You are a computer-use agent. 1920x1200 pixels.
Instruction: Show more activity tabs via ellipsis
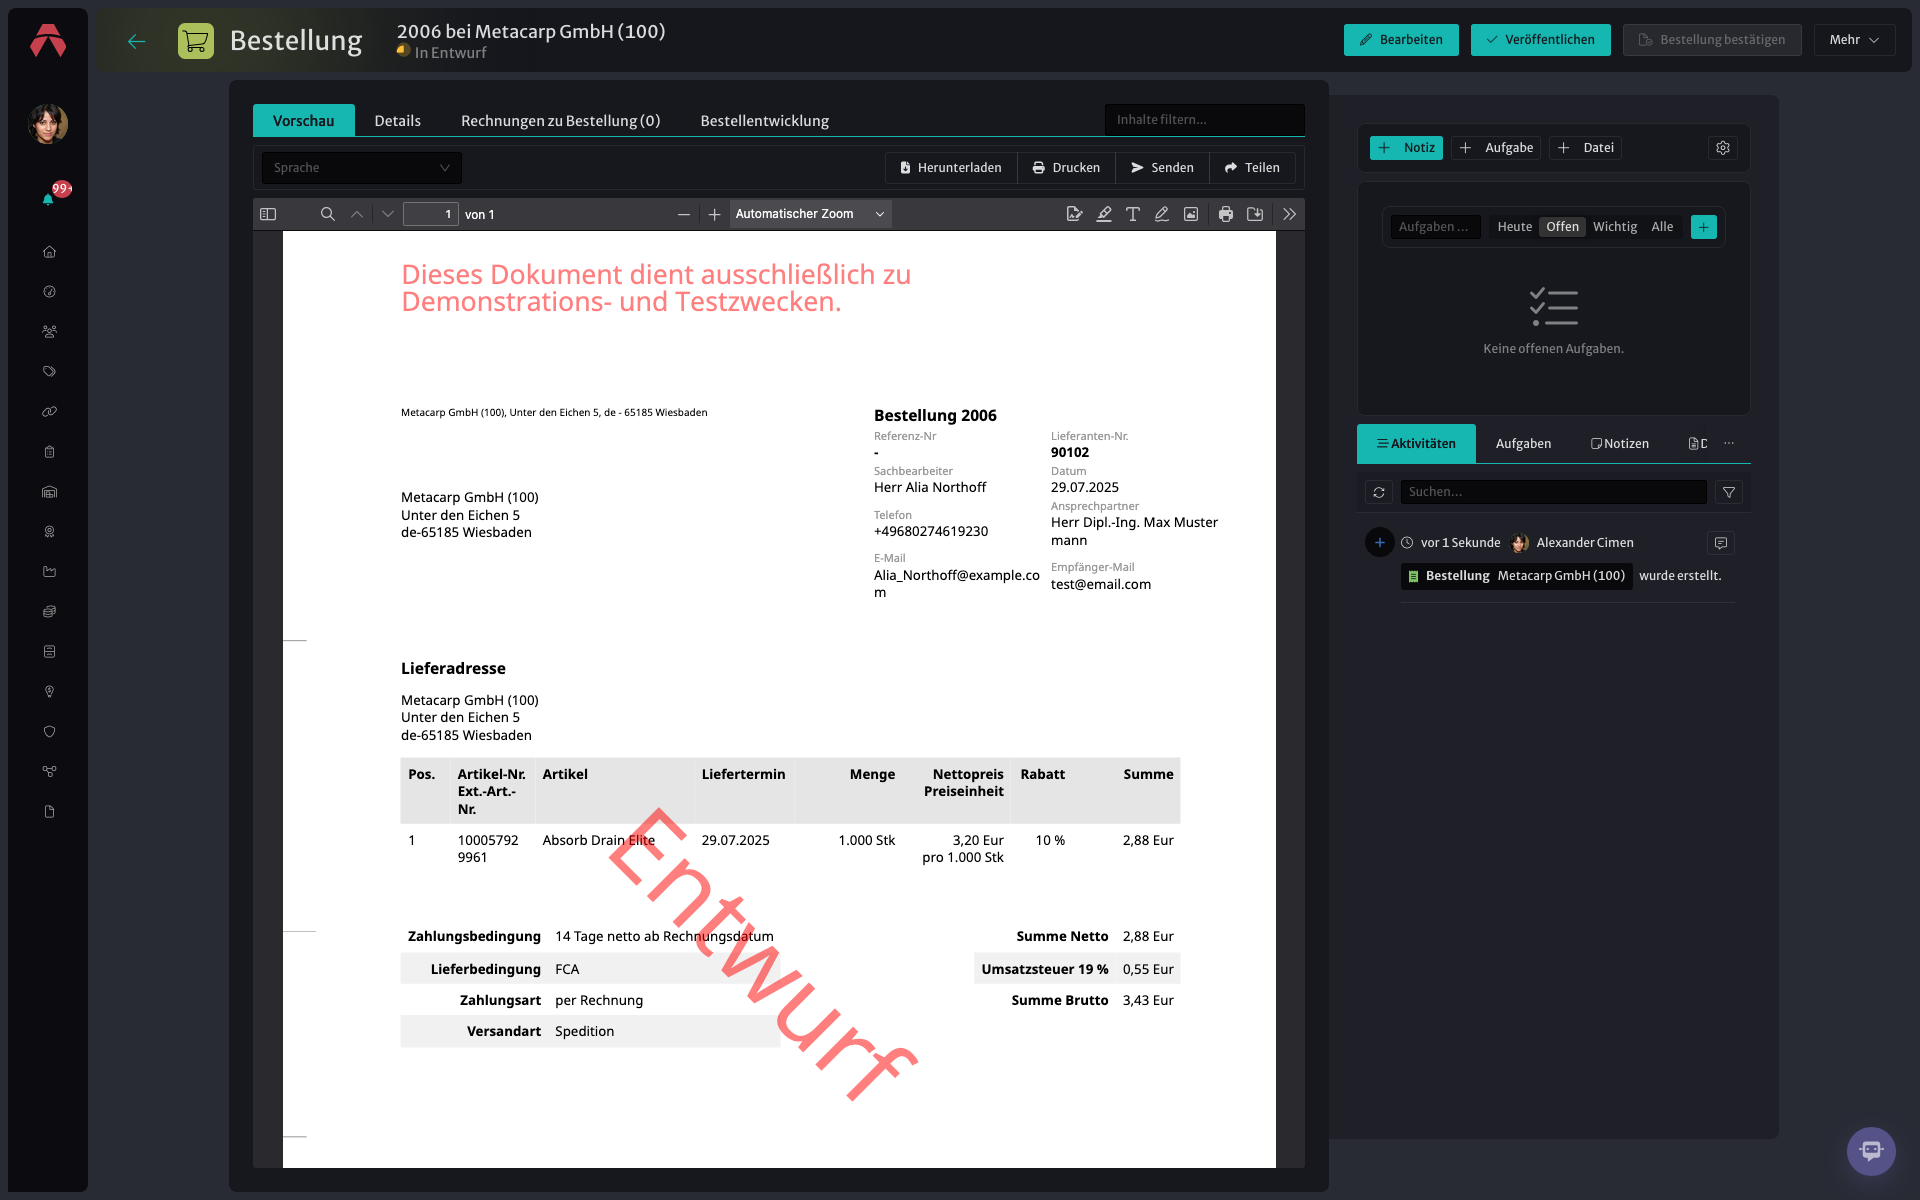(x=1729, y=443)
